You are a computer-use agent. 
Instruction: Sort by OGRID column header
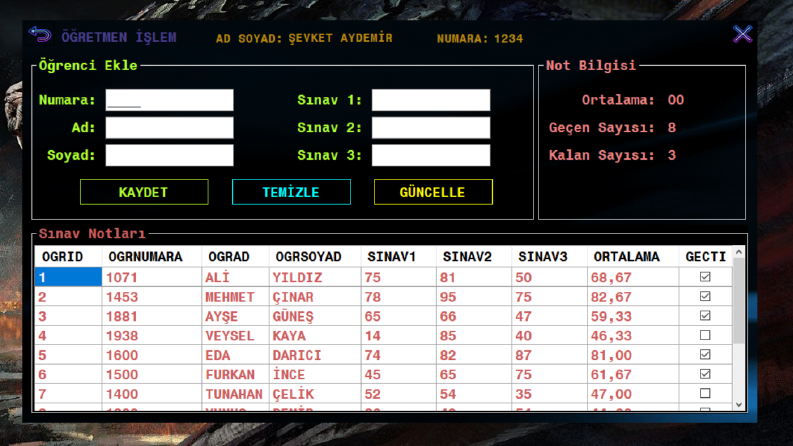click(x=68, y=257)
